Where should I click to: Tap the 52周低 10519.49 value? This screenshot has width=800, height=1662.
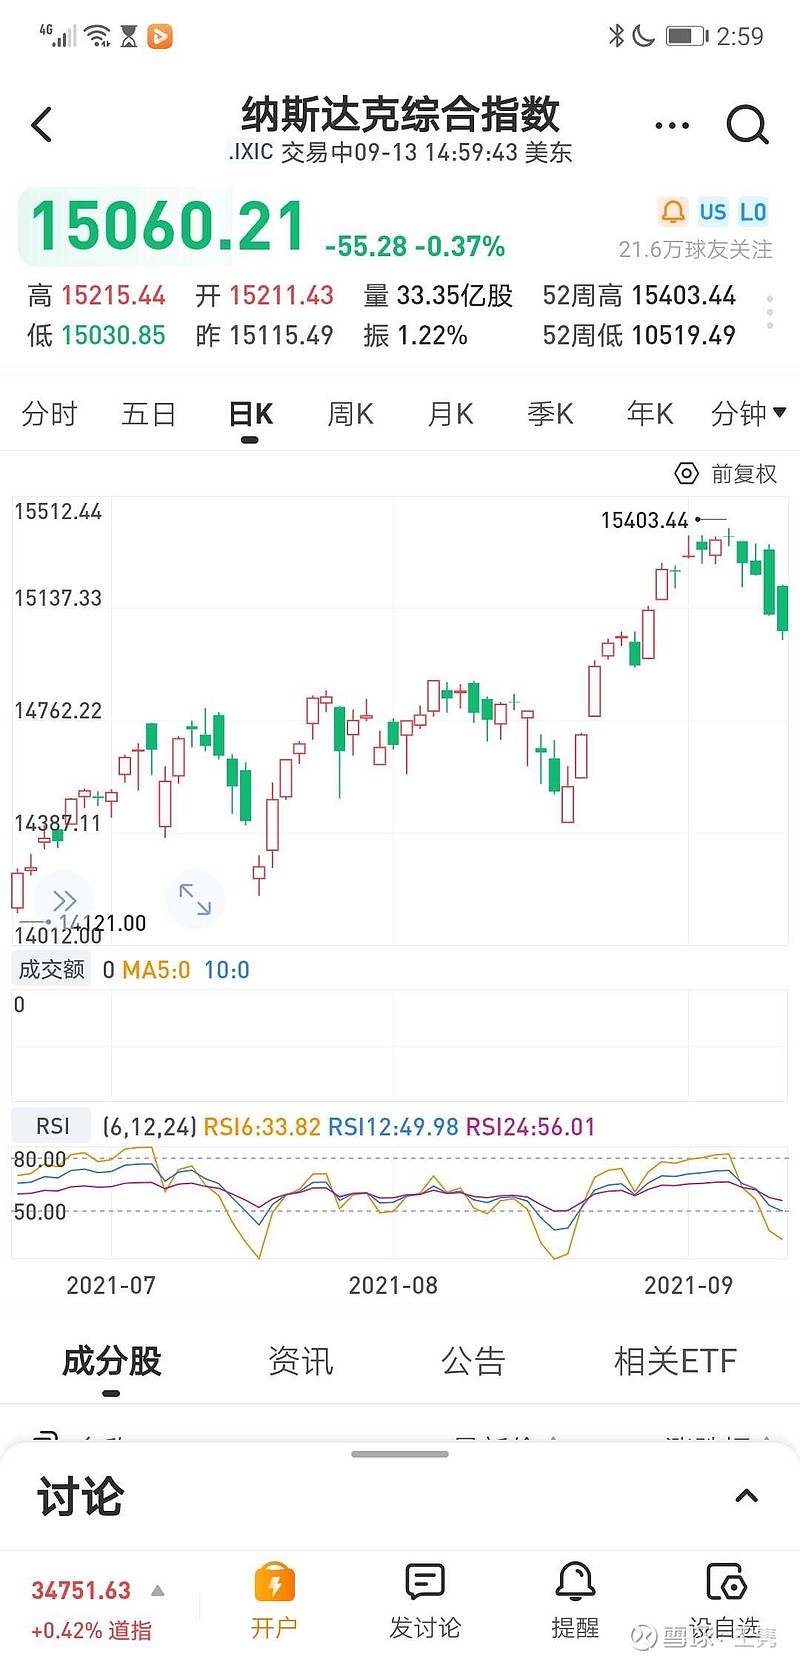pyautogui.click(x=639, y=335)
